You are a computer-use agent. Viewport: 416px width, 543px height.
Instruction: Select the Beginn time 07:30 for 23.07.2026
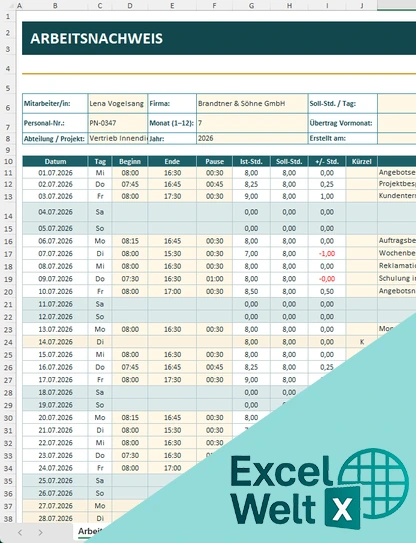point(130,455)
